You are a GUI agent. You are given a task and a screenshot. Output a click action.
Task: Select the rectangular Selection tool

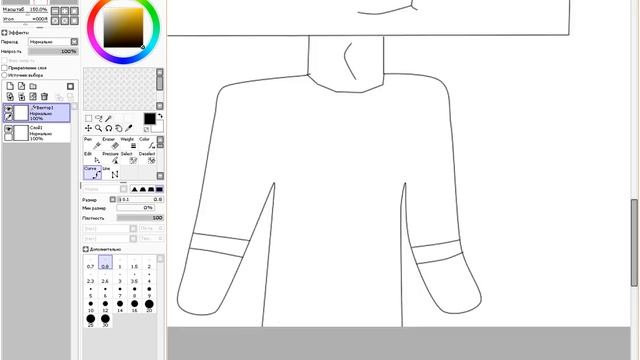coord(88,118)
